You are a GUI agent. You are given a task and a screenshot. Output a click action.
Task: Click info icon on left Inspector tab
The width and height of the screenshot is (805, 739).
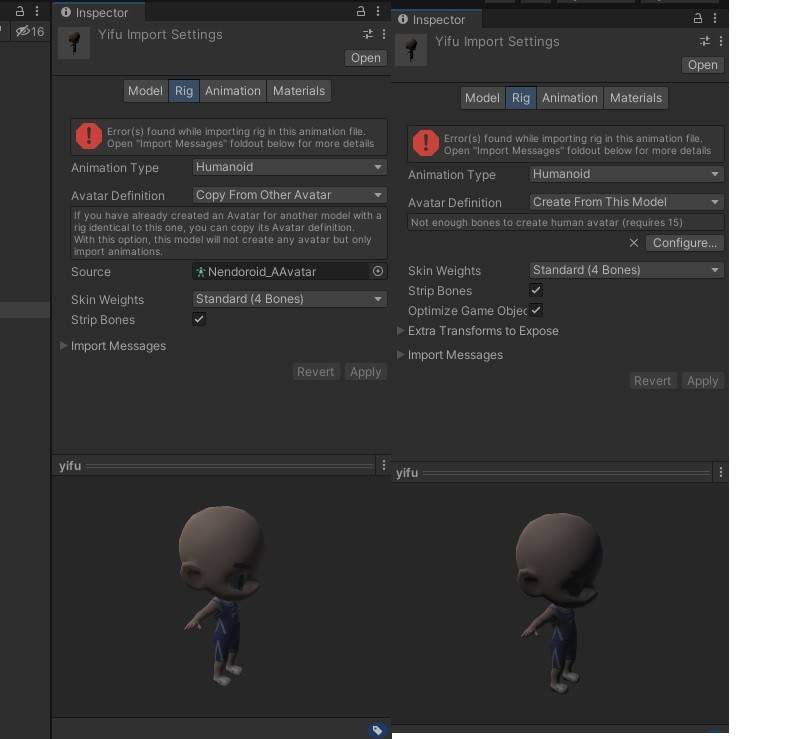pos(66,12)
